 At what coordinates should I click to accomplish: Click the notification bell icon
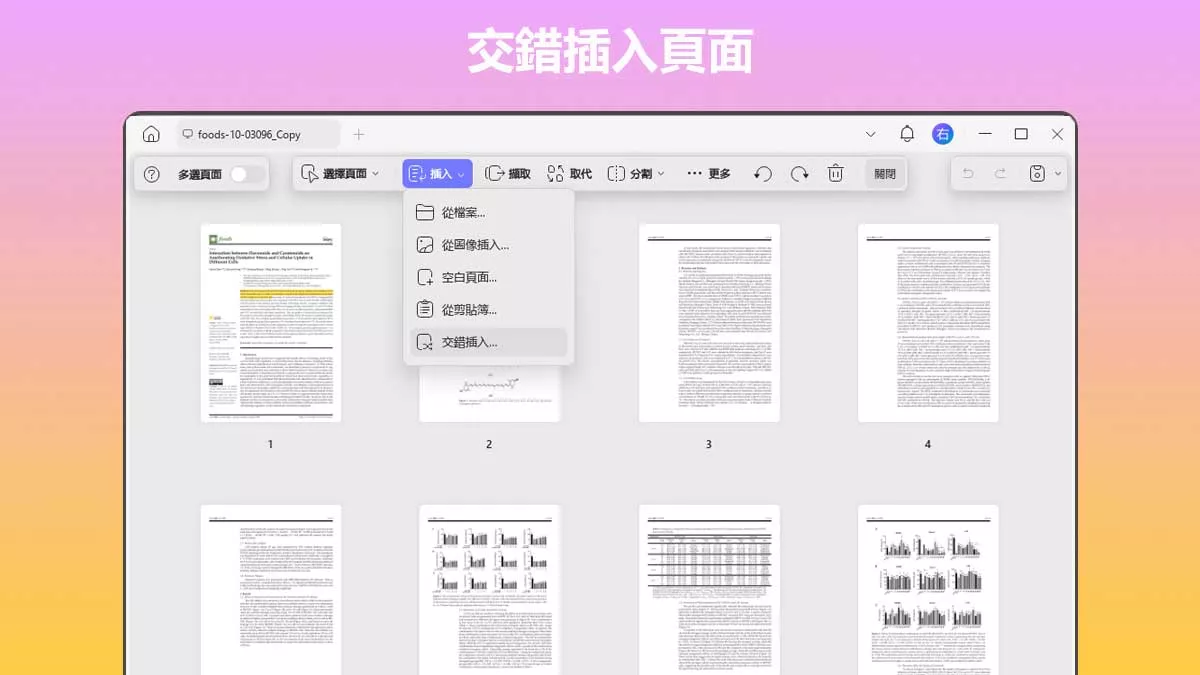tap(906, 132)
